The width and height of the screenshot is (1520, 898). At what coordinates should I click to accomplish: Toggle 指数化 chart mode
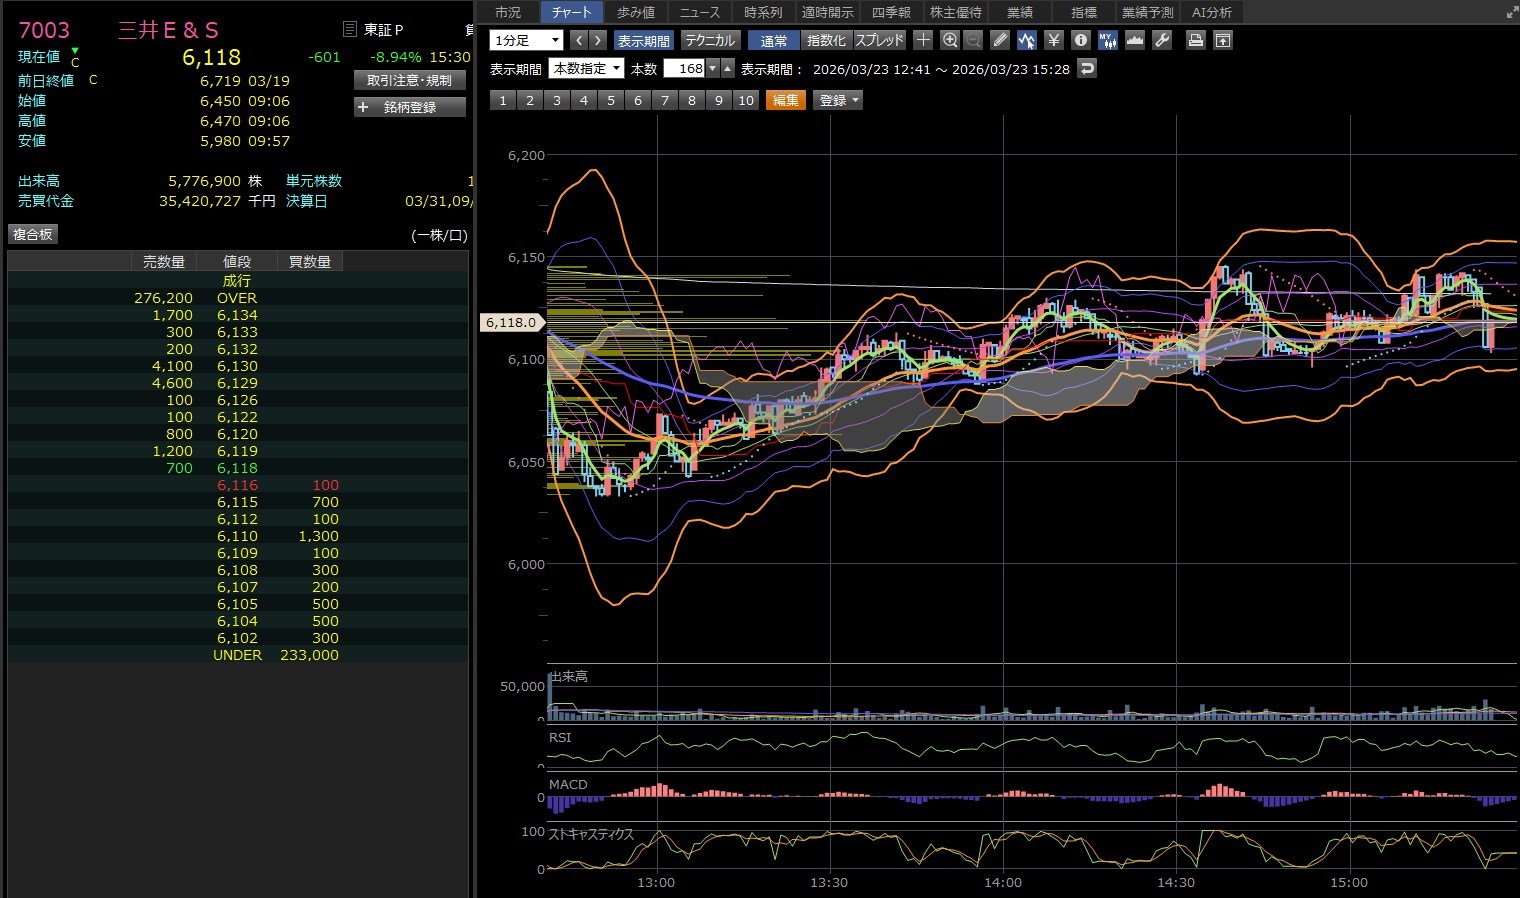[x=826, y=41]
